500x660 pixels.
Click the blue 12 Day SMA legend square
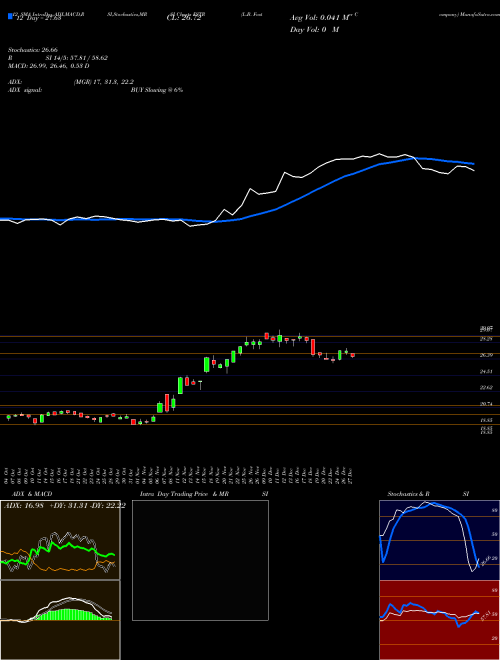[x=10, y=17]
